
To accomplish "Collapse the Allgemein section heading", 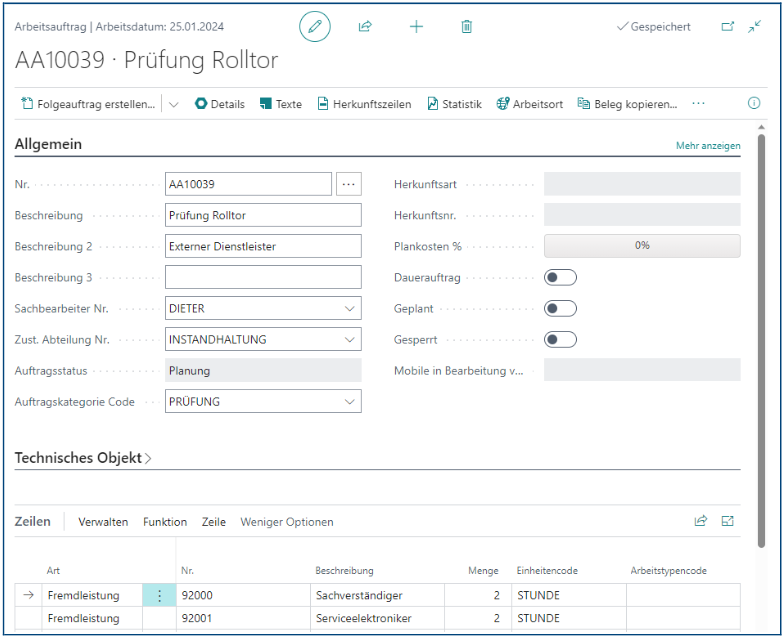I will [x=48, y=144].
